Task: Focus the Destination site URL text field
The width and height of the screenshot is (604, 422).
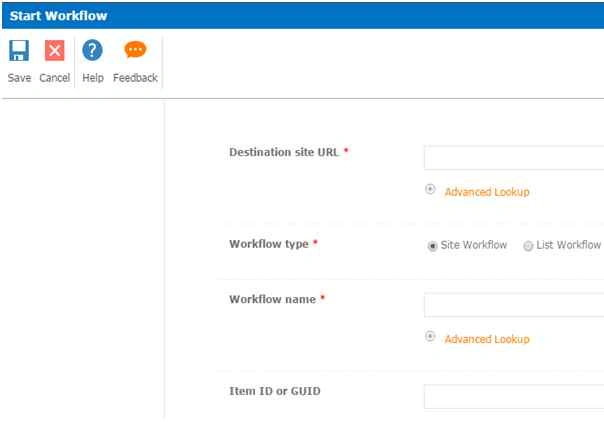Action: click(514, 157)
